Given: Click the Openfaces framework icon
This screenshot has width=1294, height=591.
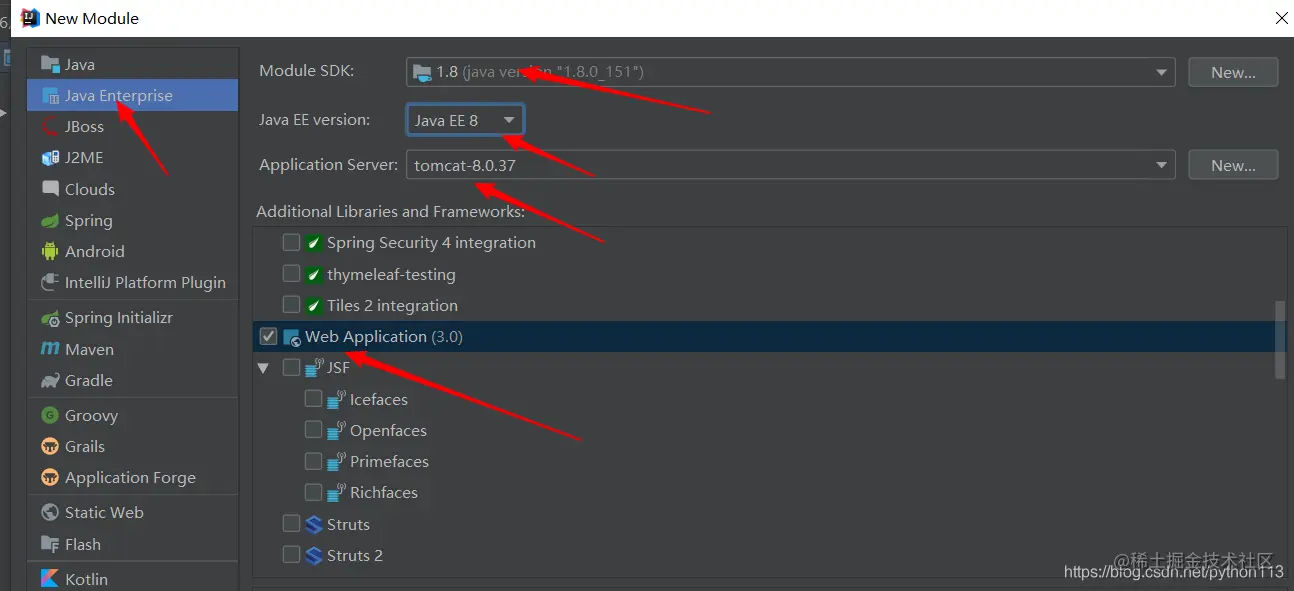Looking at the screenshot, I should click(337, 430).
